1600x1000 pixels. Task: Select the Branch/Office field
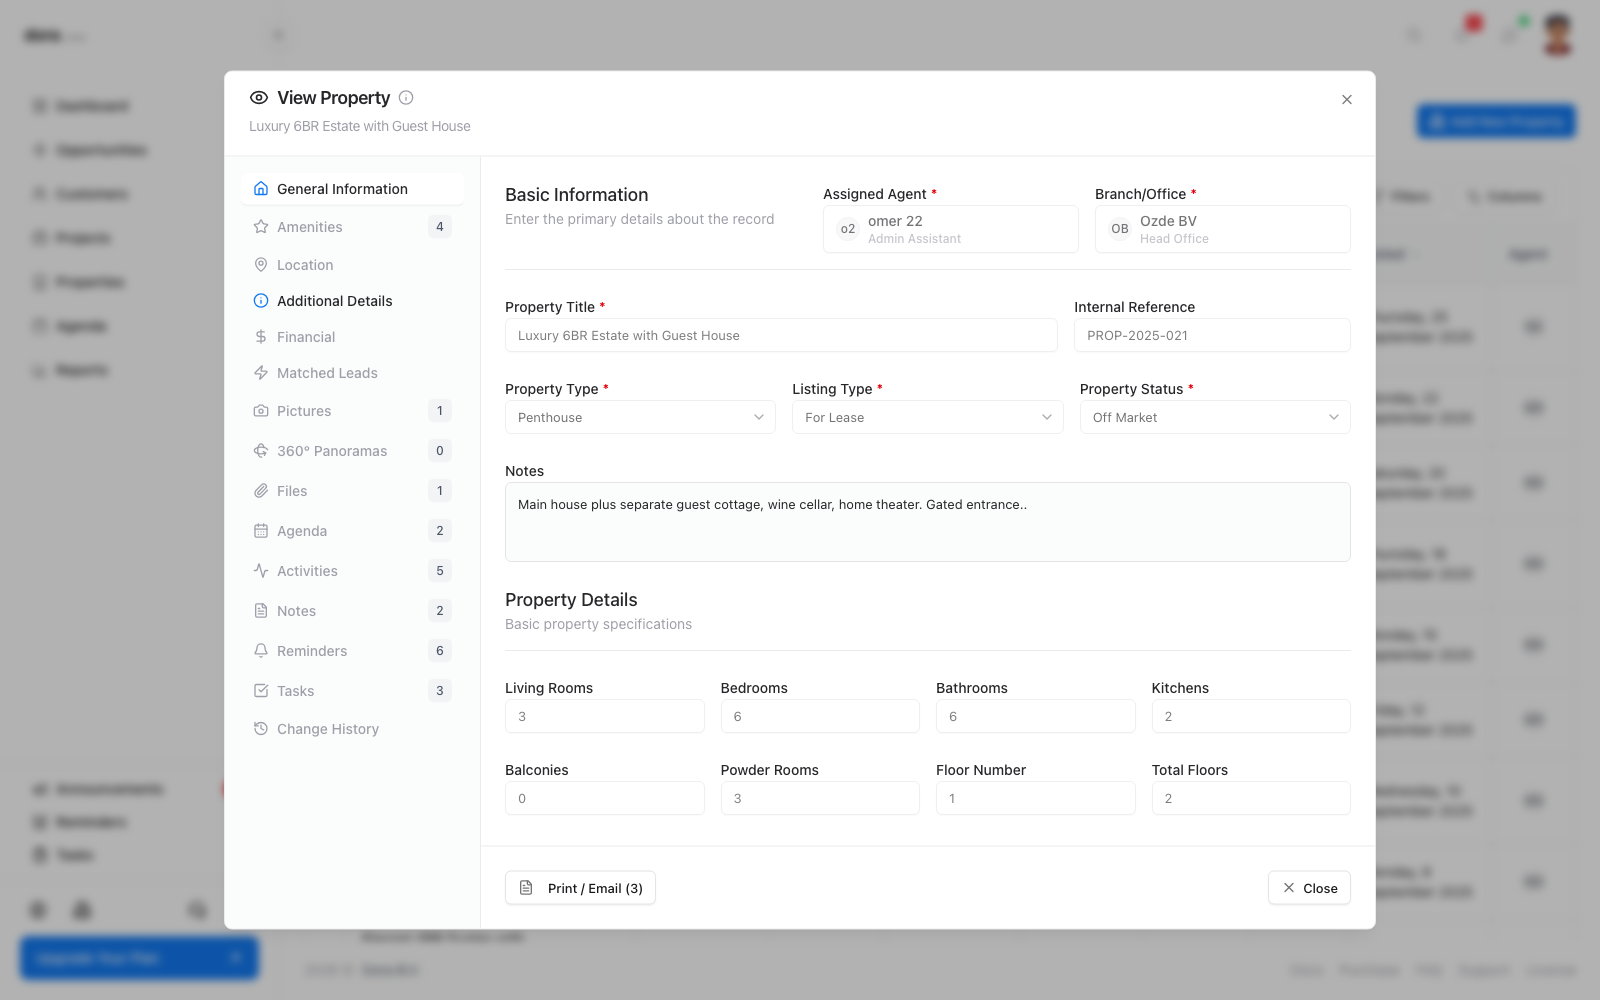(x=1223, y=229)
